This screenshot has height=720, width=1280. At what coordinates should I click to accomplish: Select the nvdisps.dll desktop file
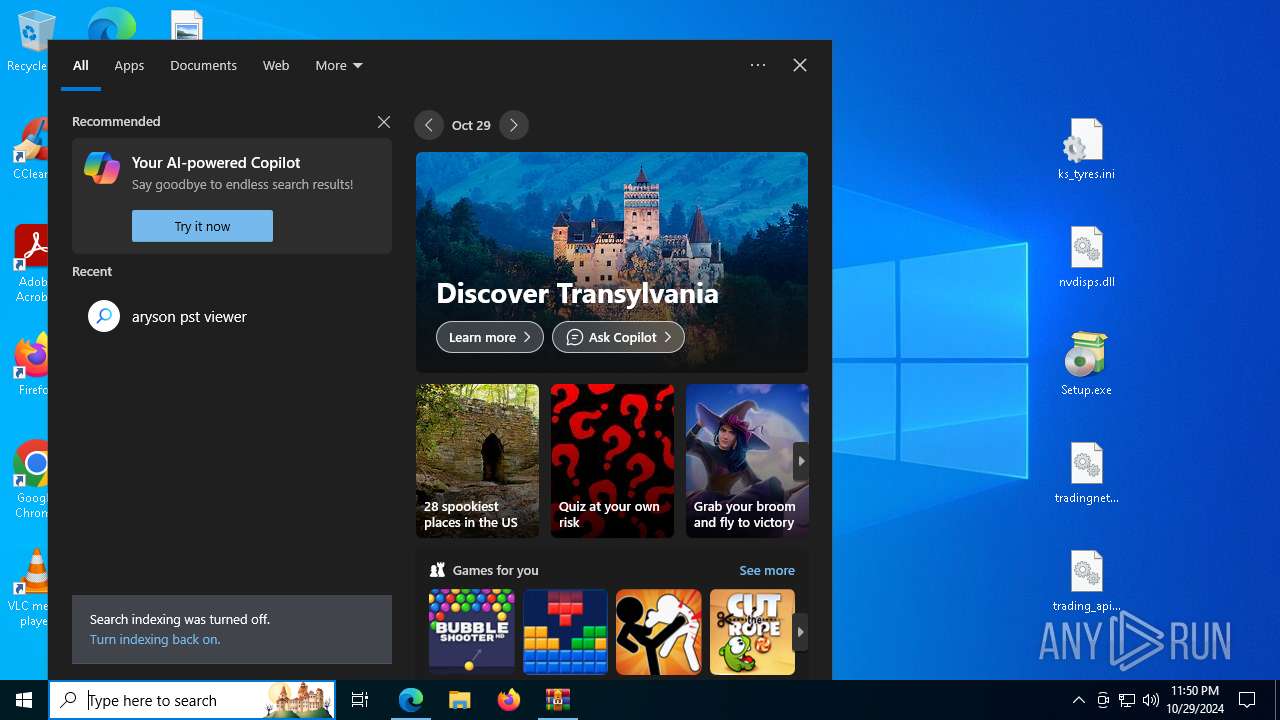pos(1086,258)
